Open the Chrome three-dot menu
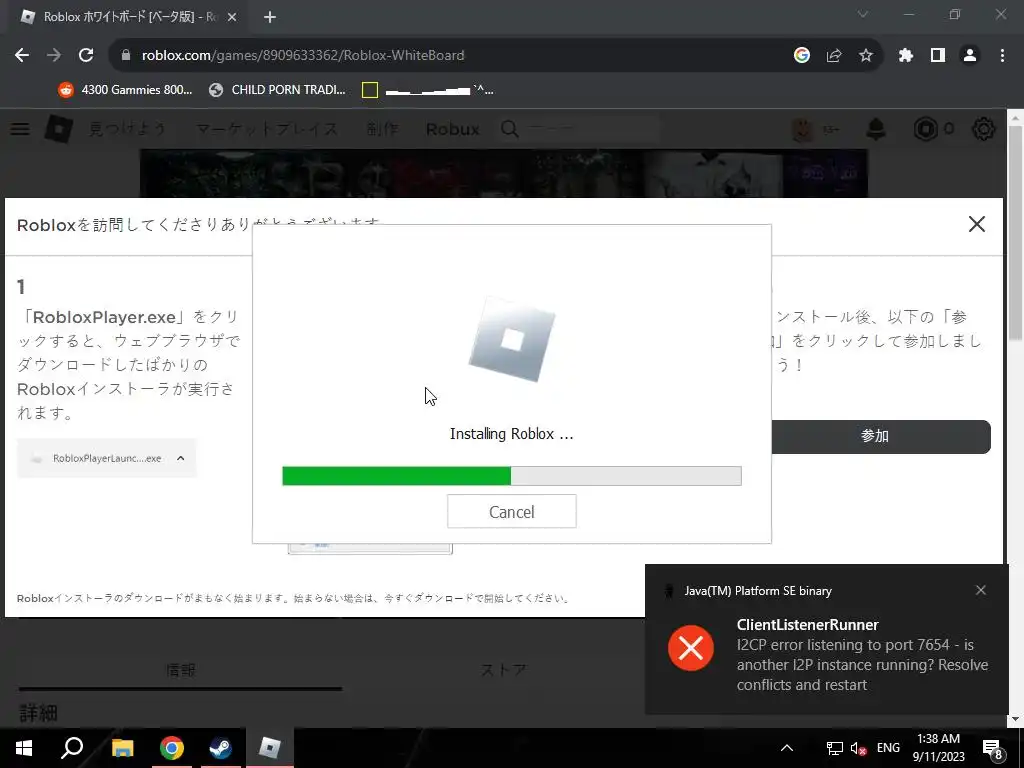The width and height of the screenshot is (1024, 768). click(x=1002, y=56)
